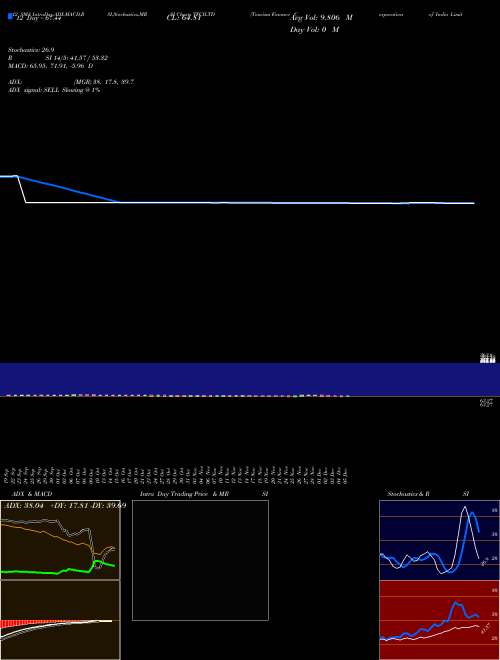The image size is (500, 660).
Task: Click the 'ADX: 38.04 +DY: 17.81 -DY: 39.69' readout
Action: click(x=65, y=506)
